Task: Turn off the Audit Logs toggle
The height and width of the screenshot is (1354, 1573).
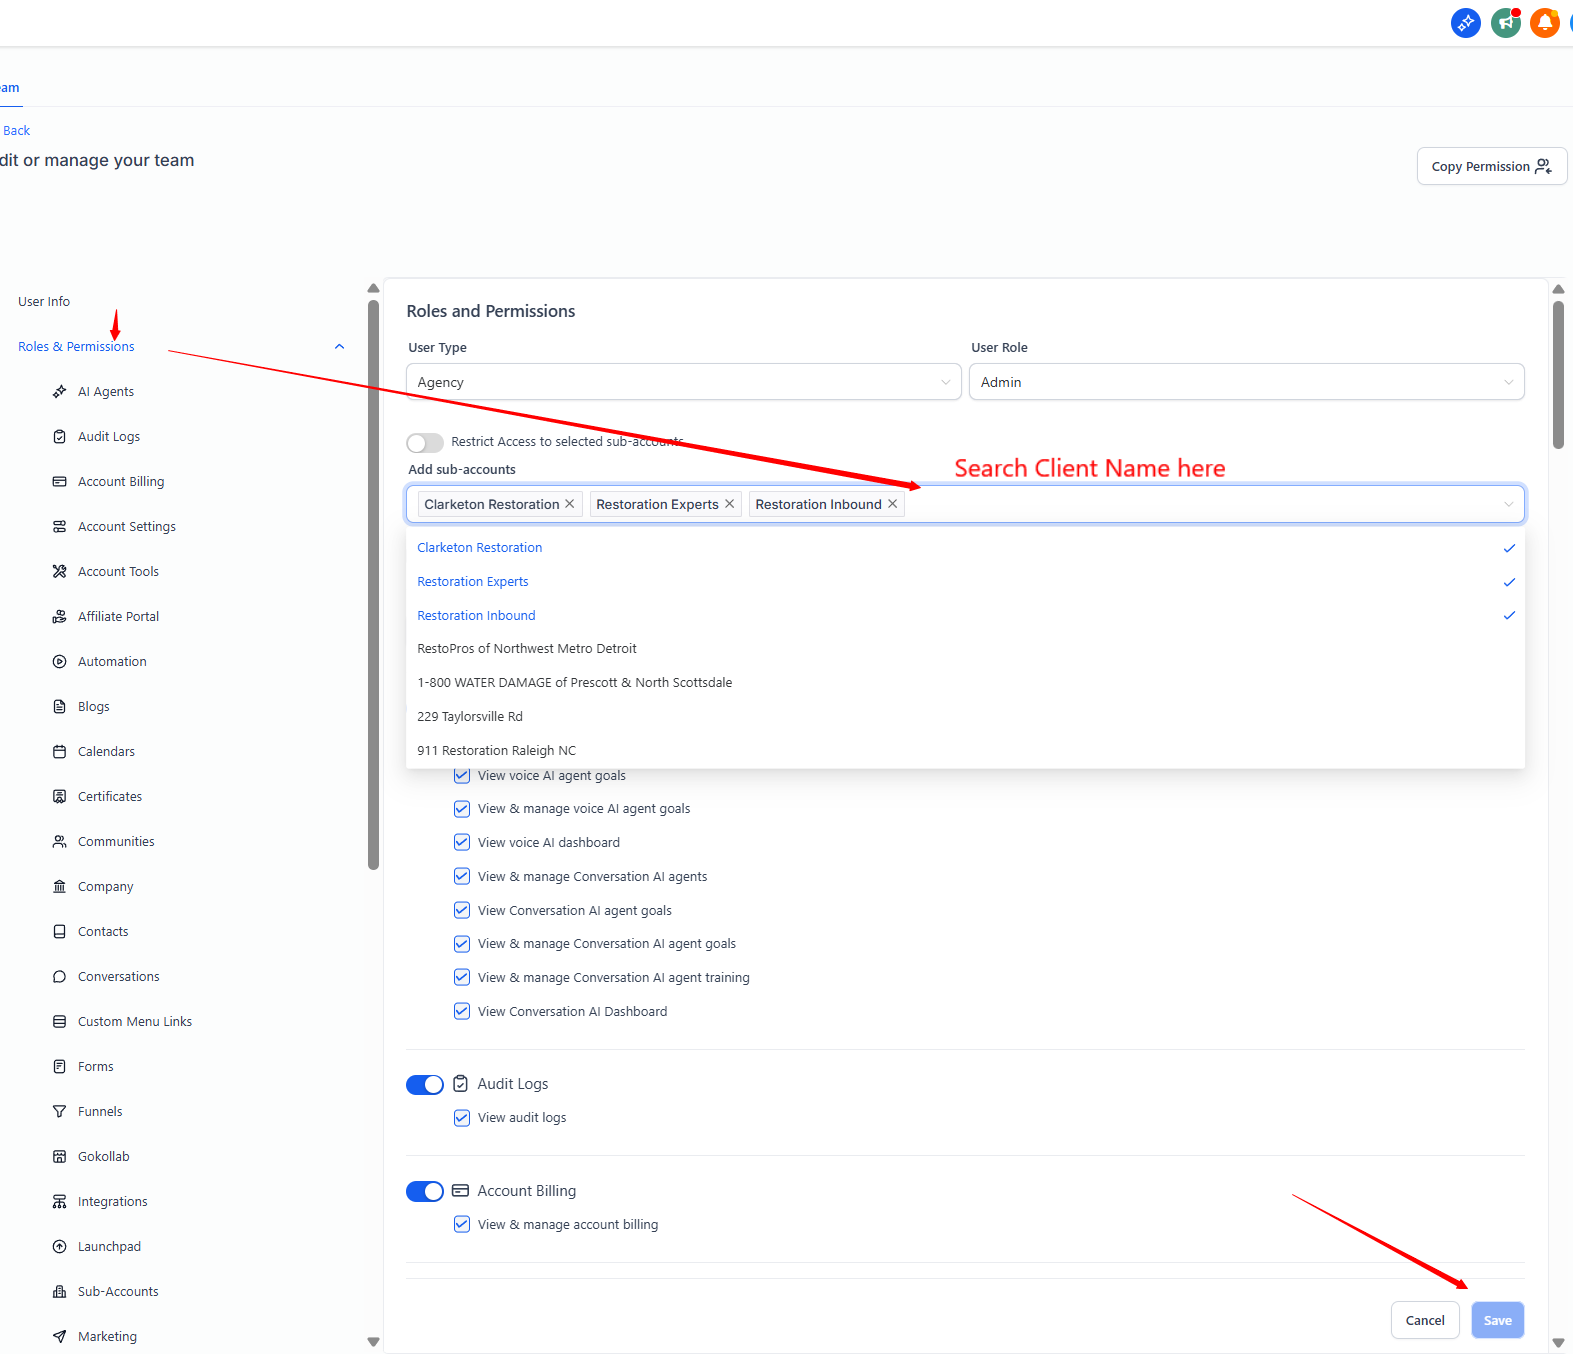Action: click(x=425, y=1085)
